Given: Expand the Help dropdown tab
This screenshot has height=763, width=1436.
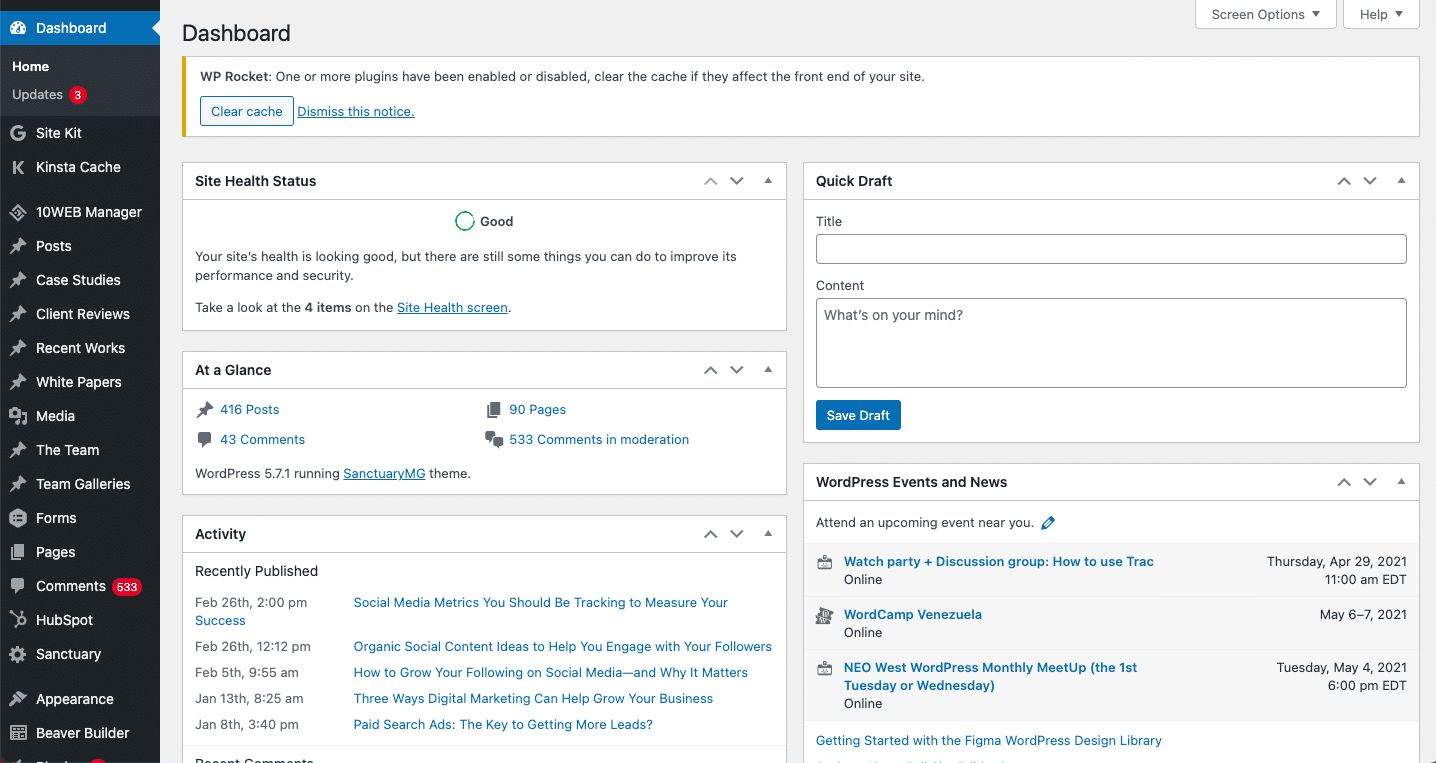Looking at the screenshot, I should 1382,14.
